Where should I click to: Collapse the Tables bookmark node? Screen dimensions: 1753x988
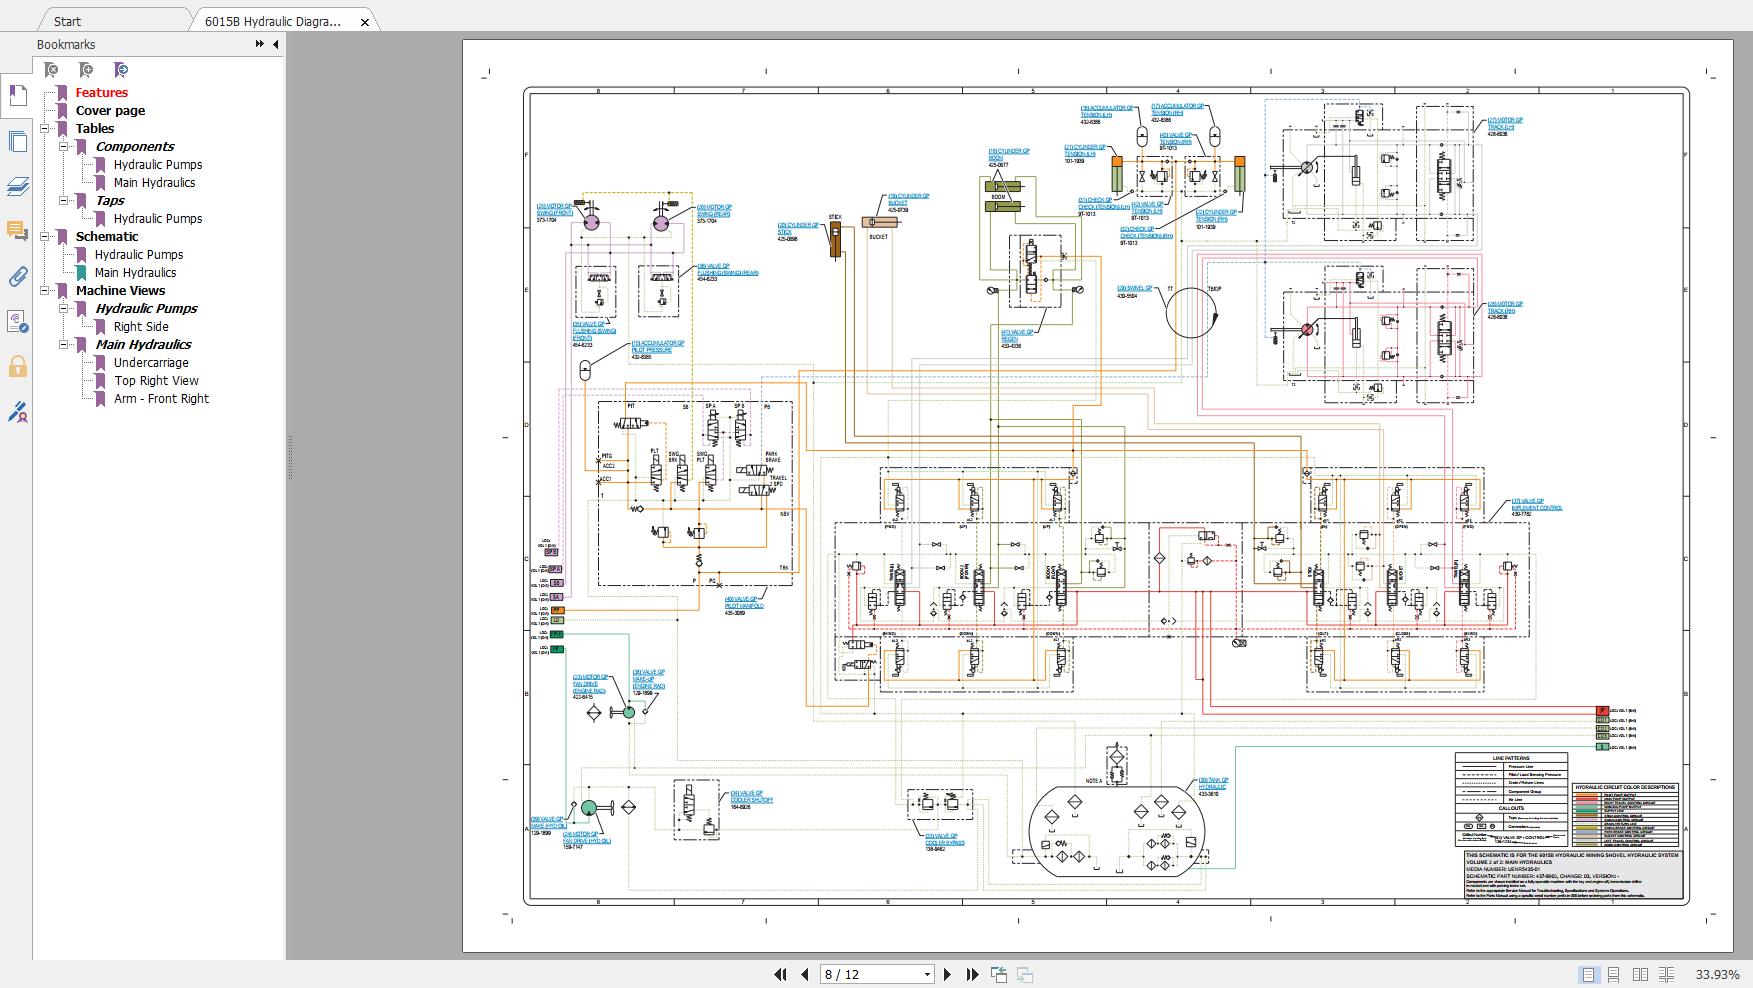point(45,129)
